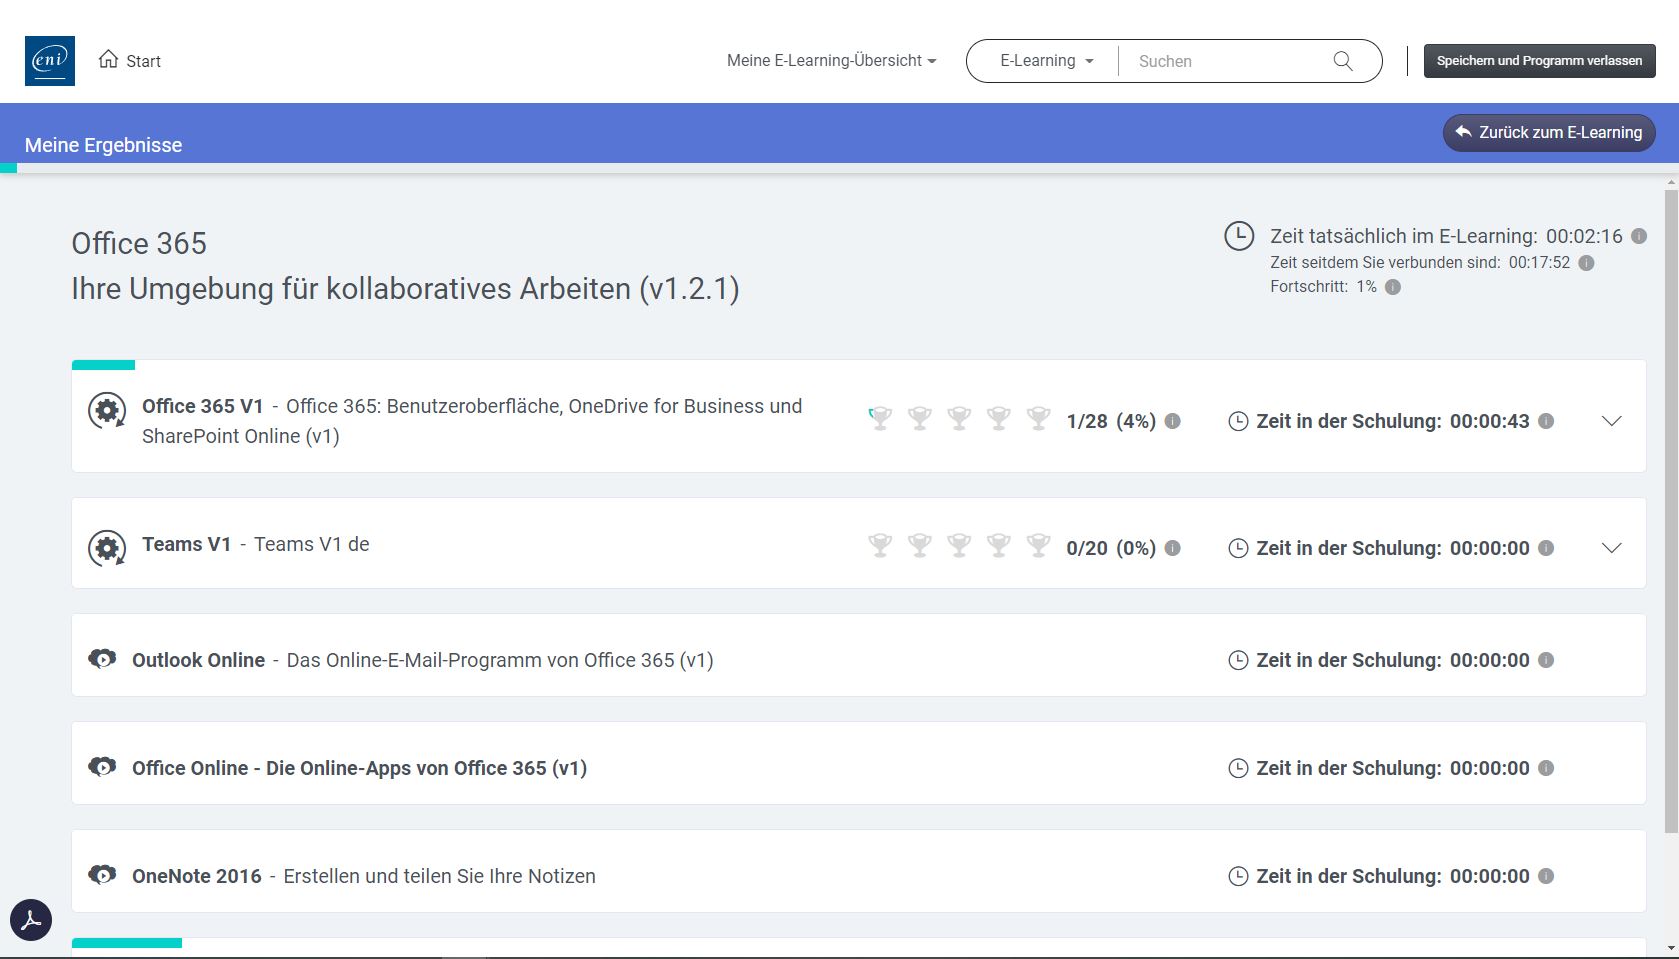The height and width of the screenshot is (959, 1679).
Task: Info icon for Zeit seitdem Sie verbunden
Action: (1586, 263)
